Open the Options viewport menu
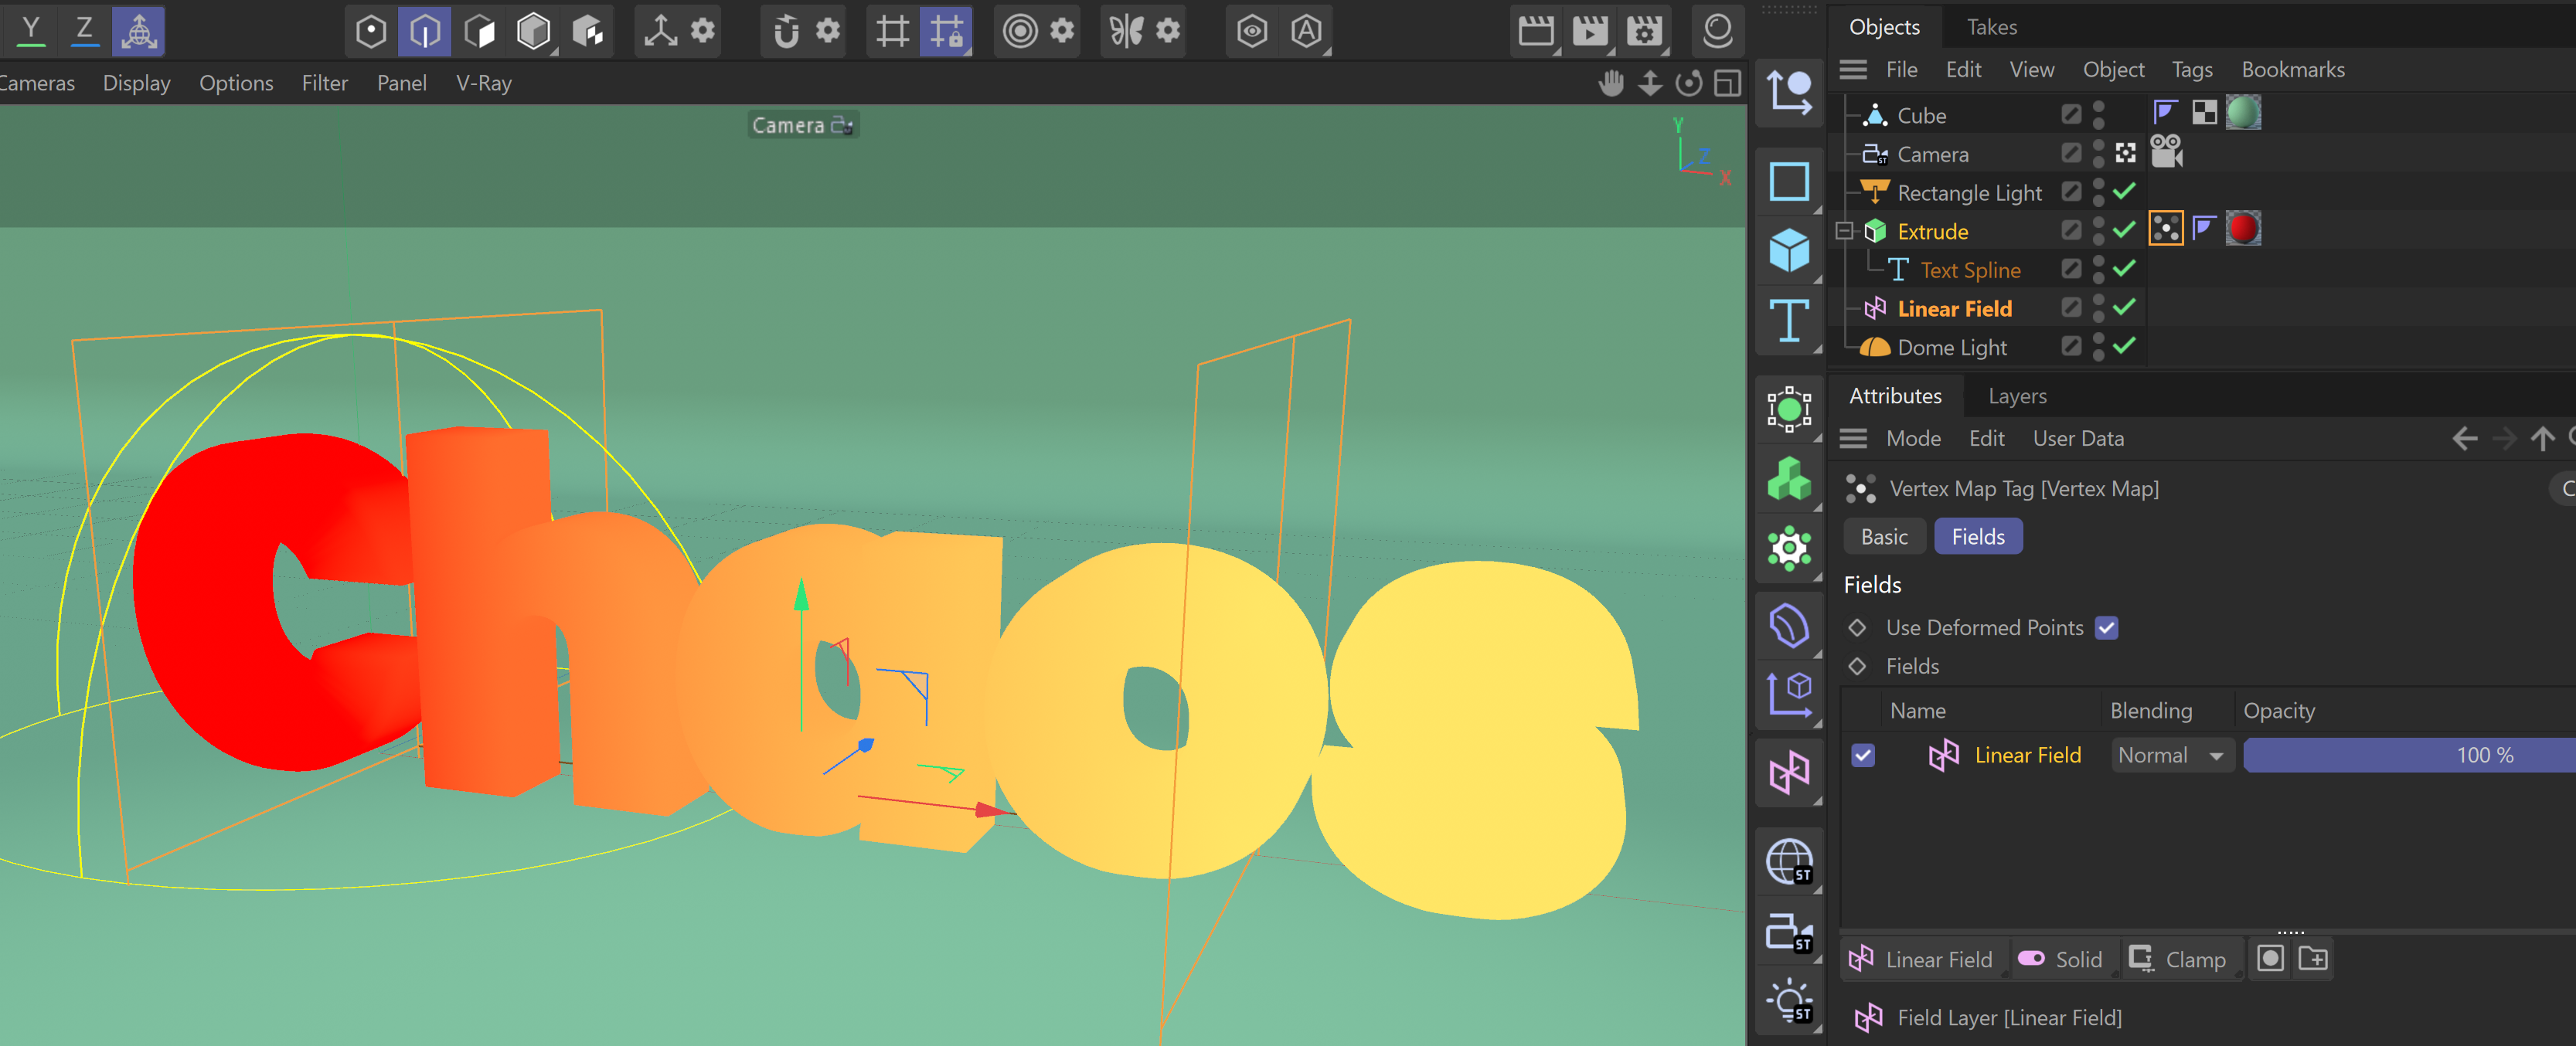This screenshot has width=2576, height=1046. click(236, 83)
